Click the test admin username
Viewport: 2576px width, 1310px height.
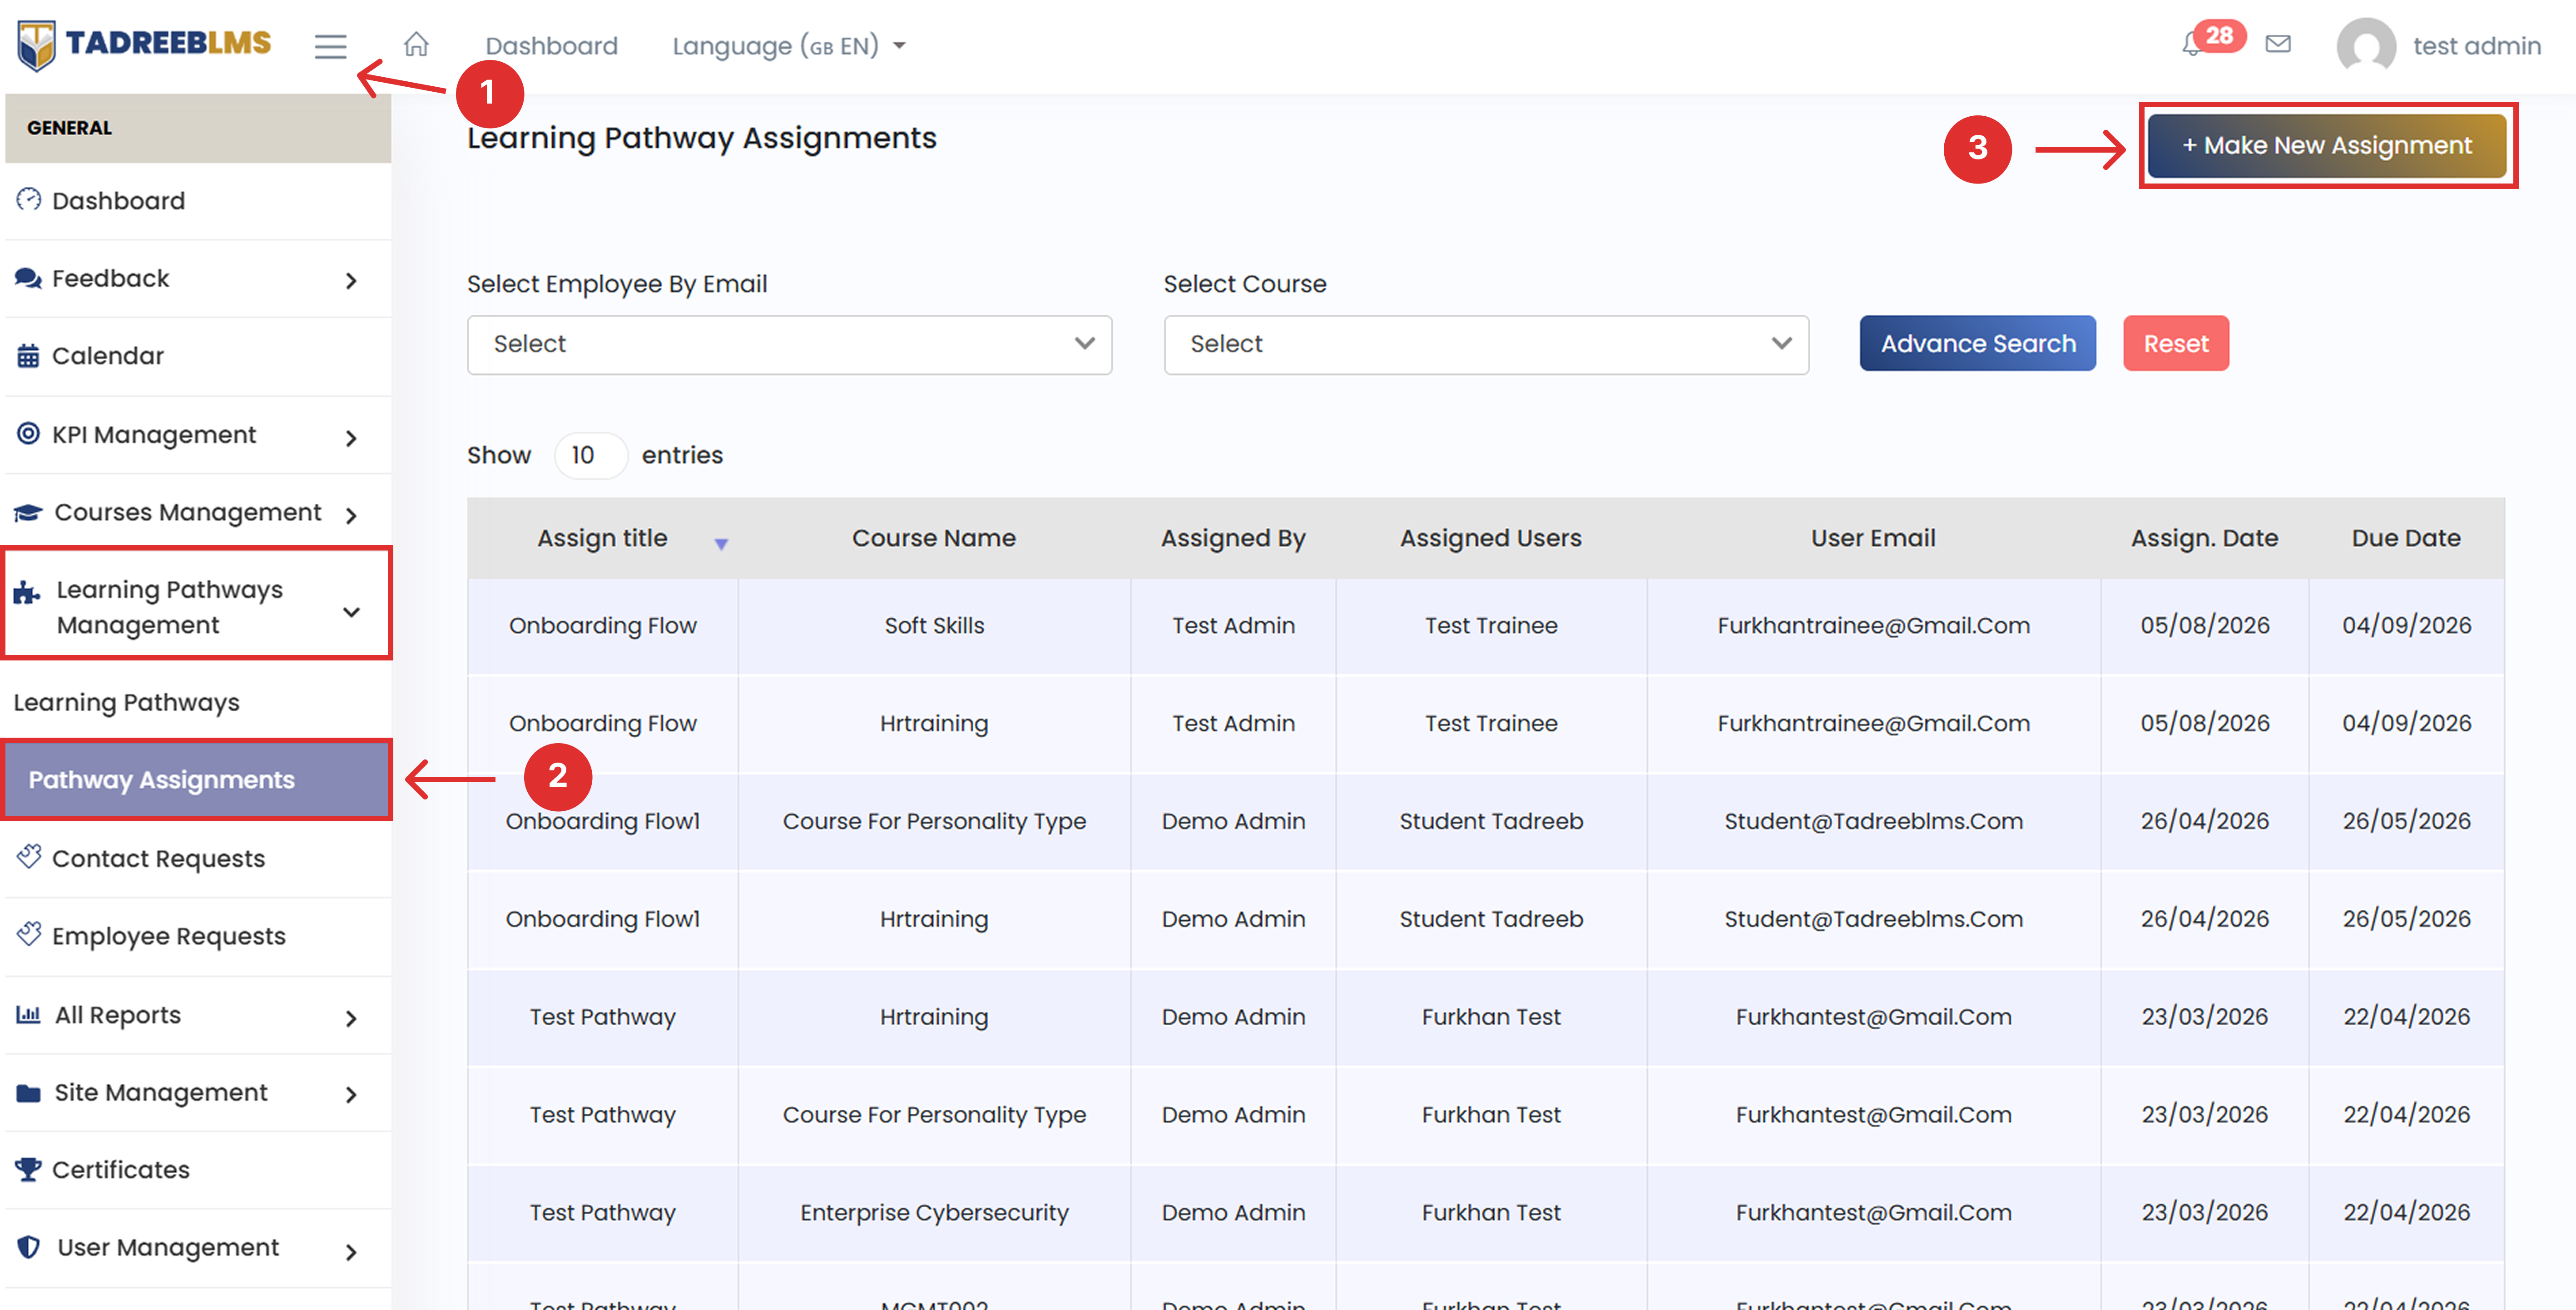pyautogui.click(x=2476, y=46)
